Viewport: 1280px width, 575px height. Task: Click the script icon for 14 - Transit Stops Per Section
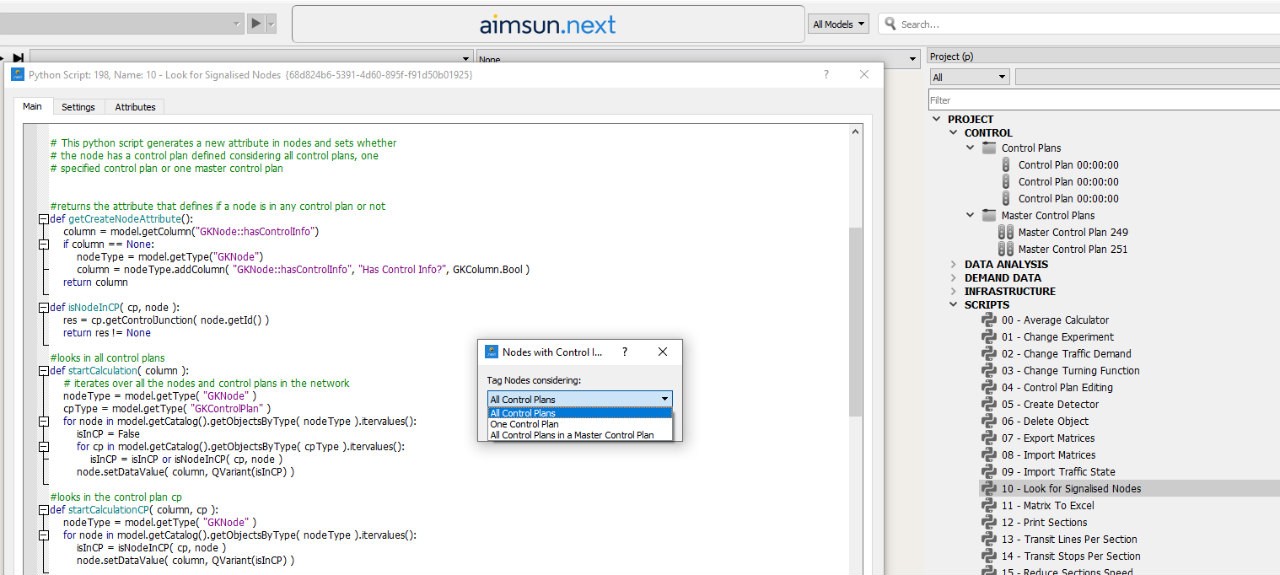(x=990, y=556)
